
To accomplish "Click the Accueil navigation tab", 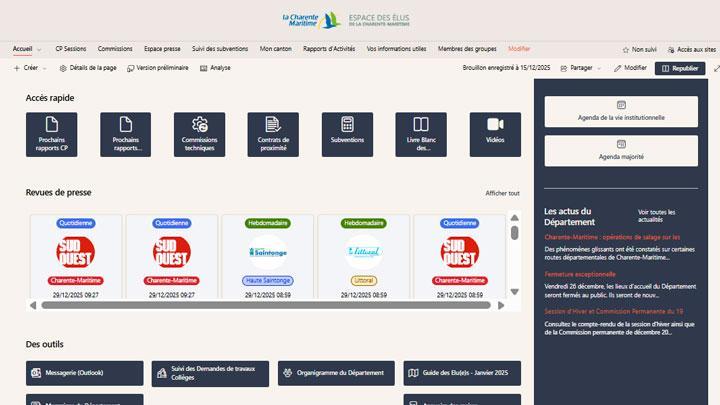I will click(22, 49).
